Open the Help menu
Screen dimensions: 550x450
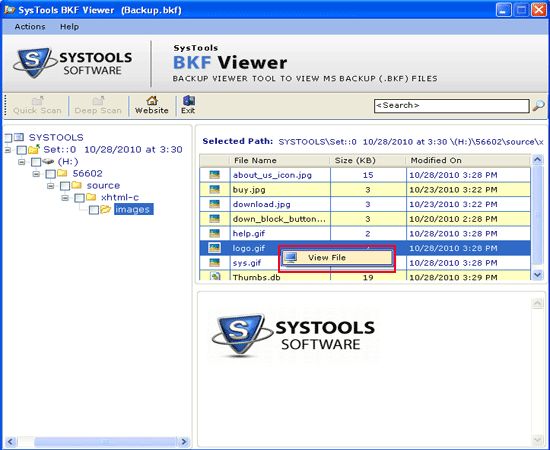click(69, 27)
